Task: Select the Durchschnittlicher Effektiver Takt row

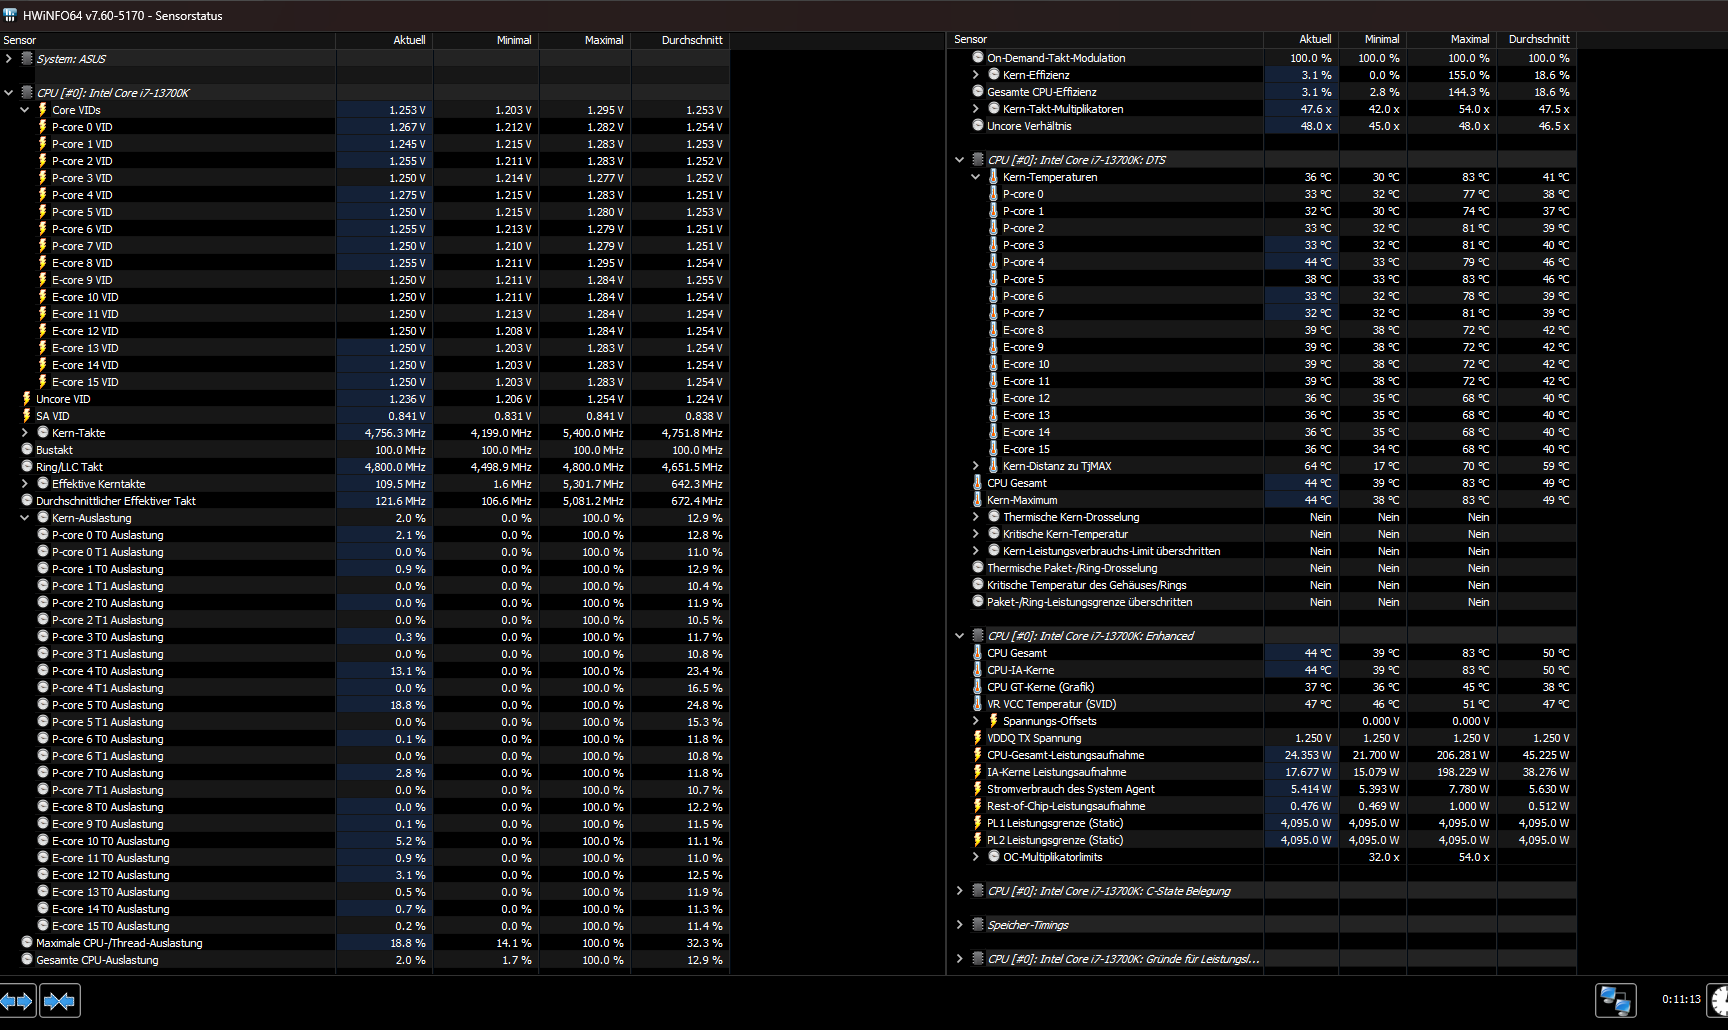Action: point(365,501)
